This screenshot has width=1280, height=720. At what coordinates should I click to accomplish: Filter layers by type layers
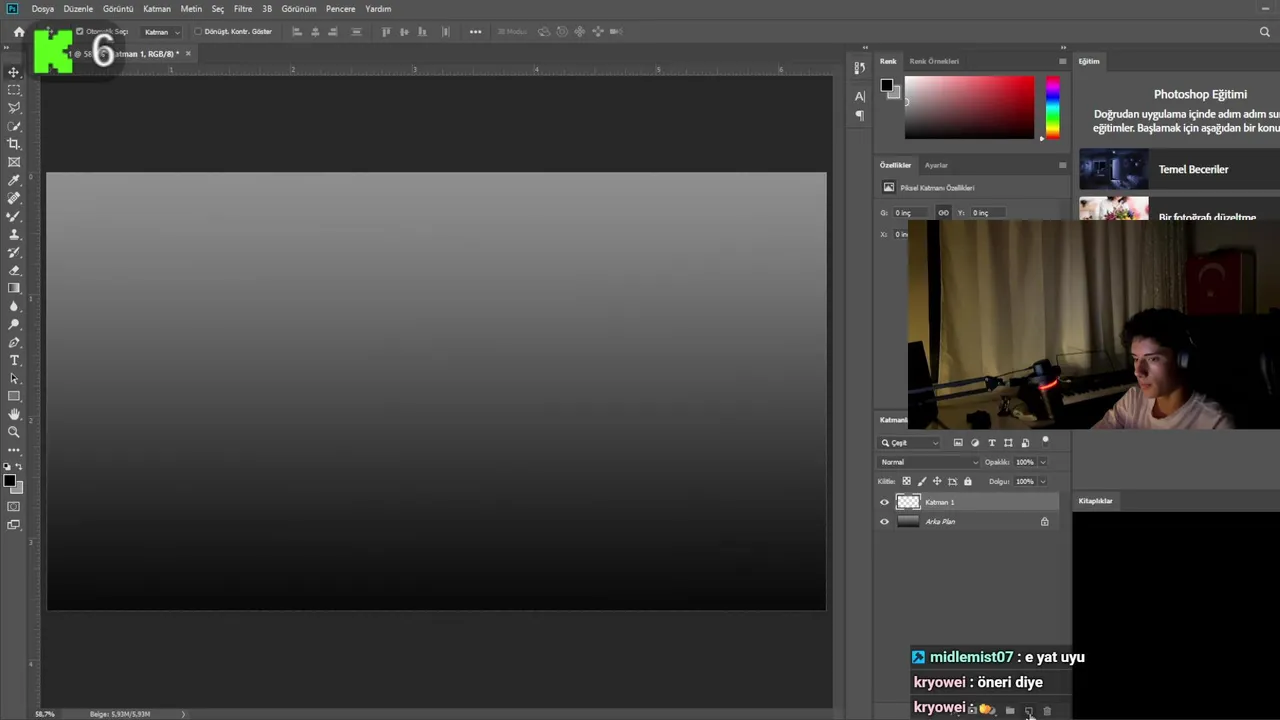click(x=992, y=442)
